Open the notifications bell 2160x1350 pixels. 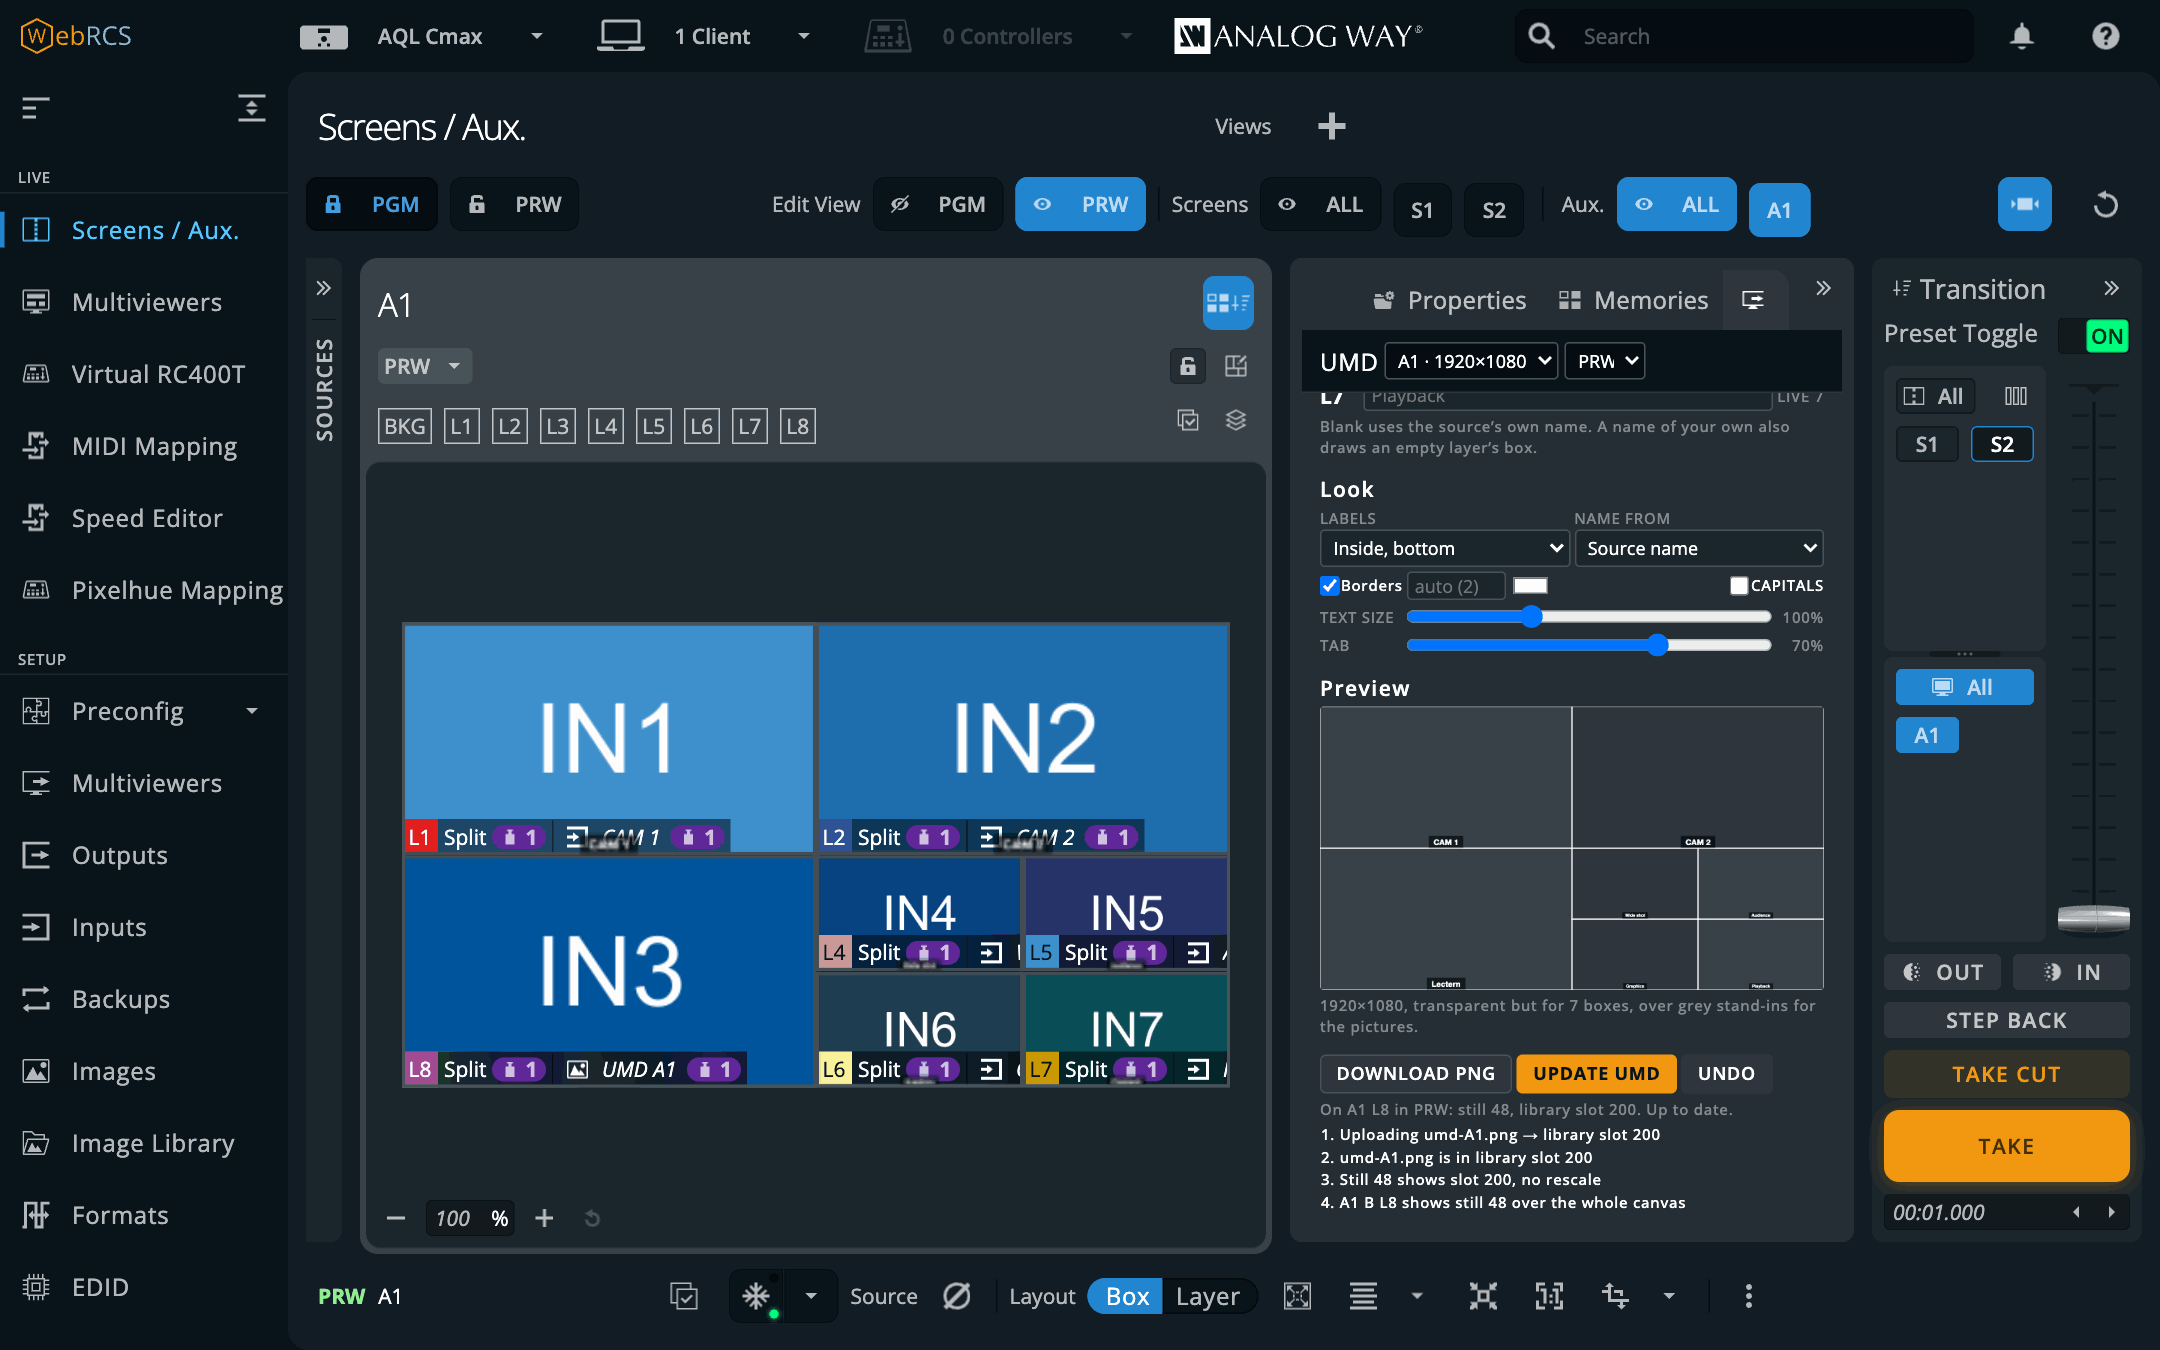[2021, 37]
